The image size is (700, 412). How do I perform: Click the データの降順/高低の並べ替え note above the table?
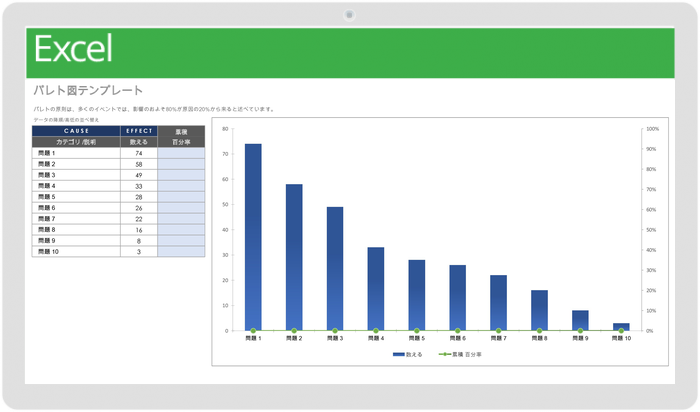(66, 120)
